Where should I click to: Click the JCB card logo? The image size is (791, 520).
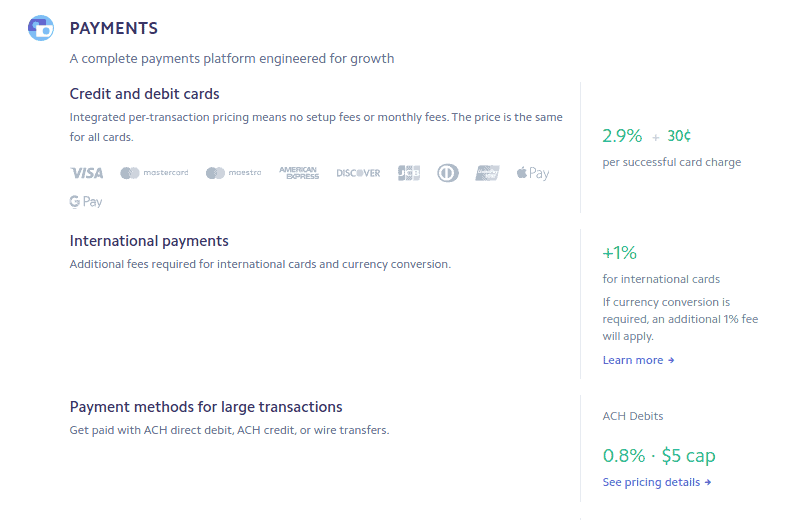409,173
